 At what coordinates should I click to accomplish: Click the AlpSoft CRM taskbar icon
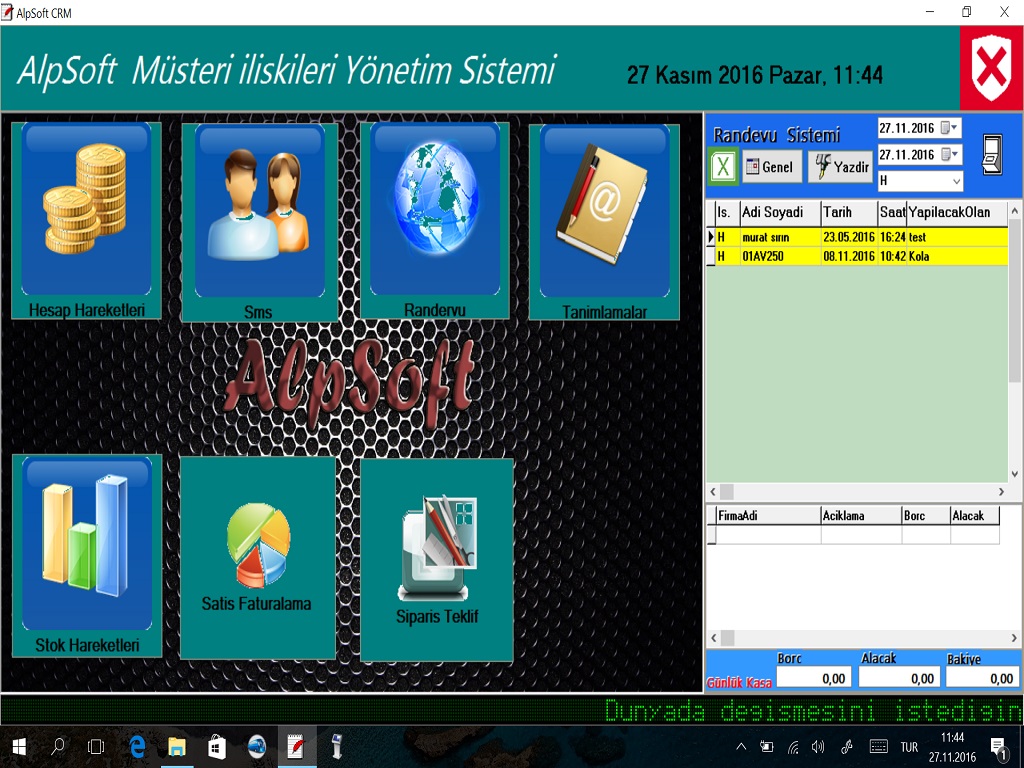click(x=296, y=746)
